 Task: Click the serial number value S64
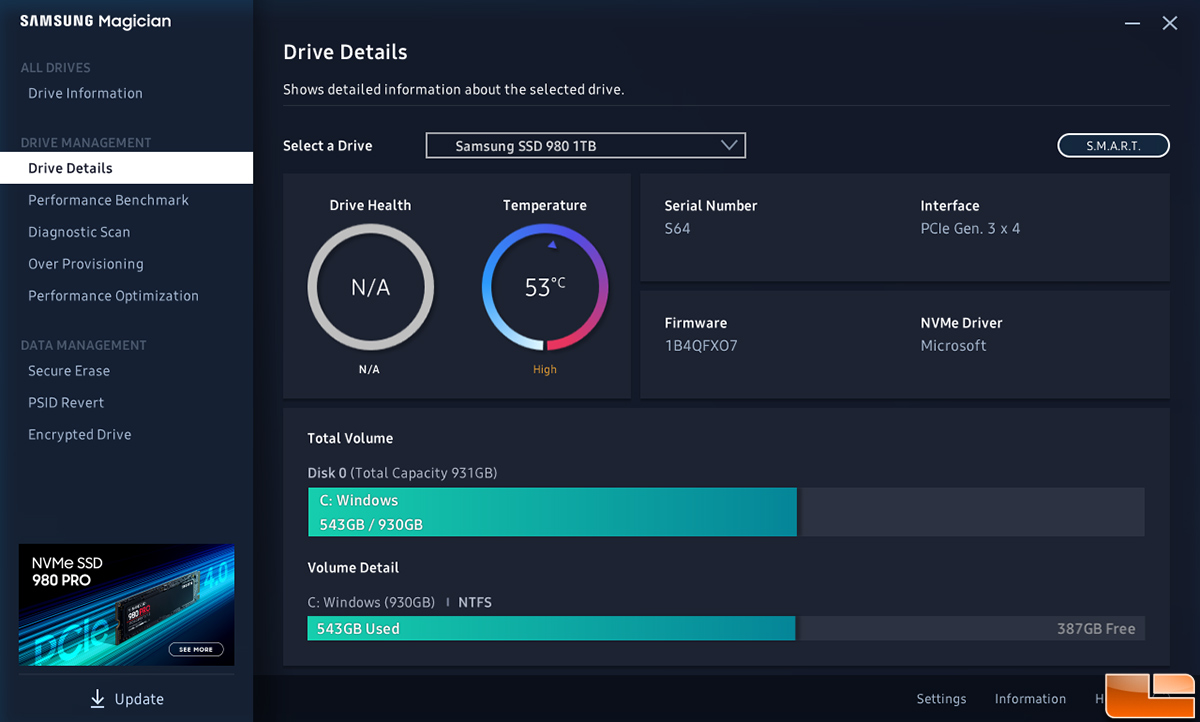[678, 229]
